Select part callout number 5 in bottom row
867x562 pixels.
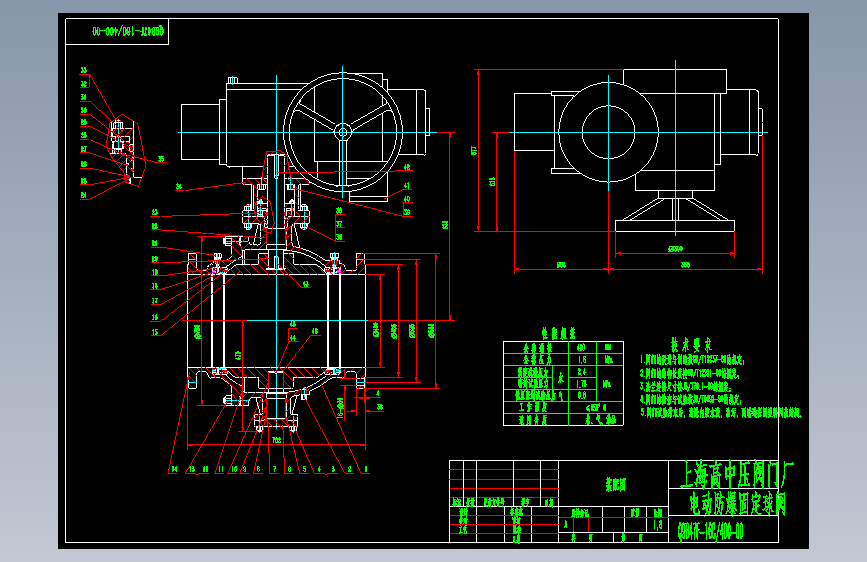point(304,469)
